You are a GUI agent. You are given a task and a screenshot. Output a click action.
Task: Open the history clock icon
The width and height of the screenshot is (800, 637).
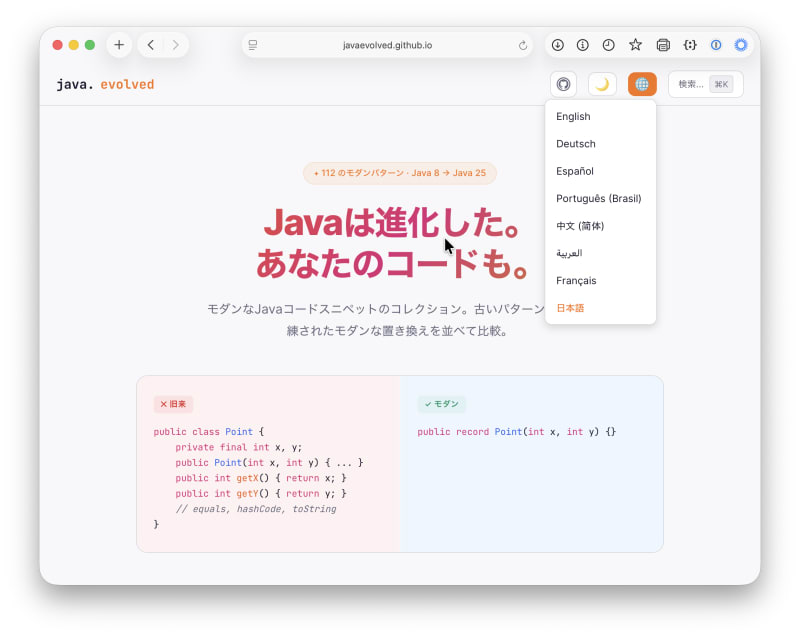(x=609, y=45)
